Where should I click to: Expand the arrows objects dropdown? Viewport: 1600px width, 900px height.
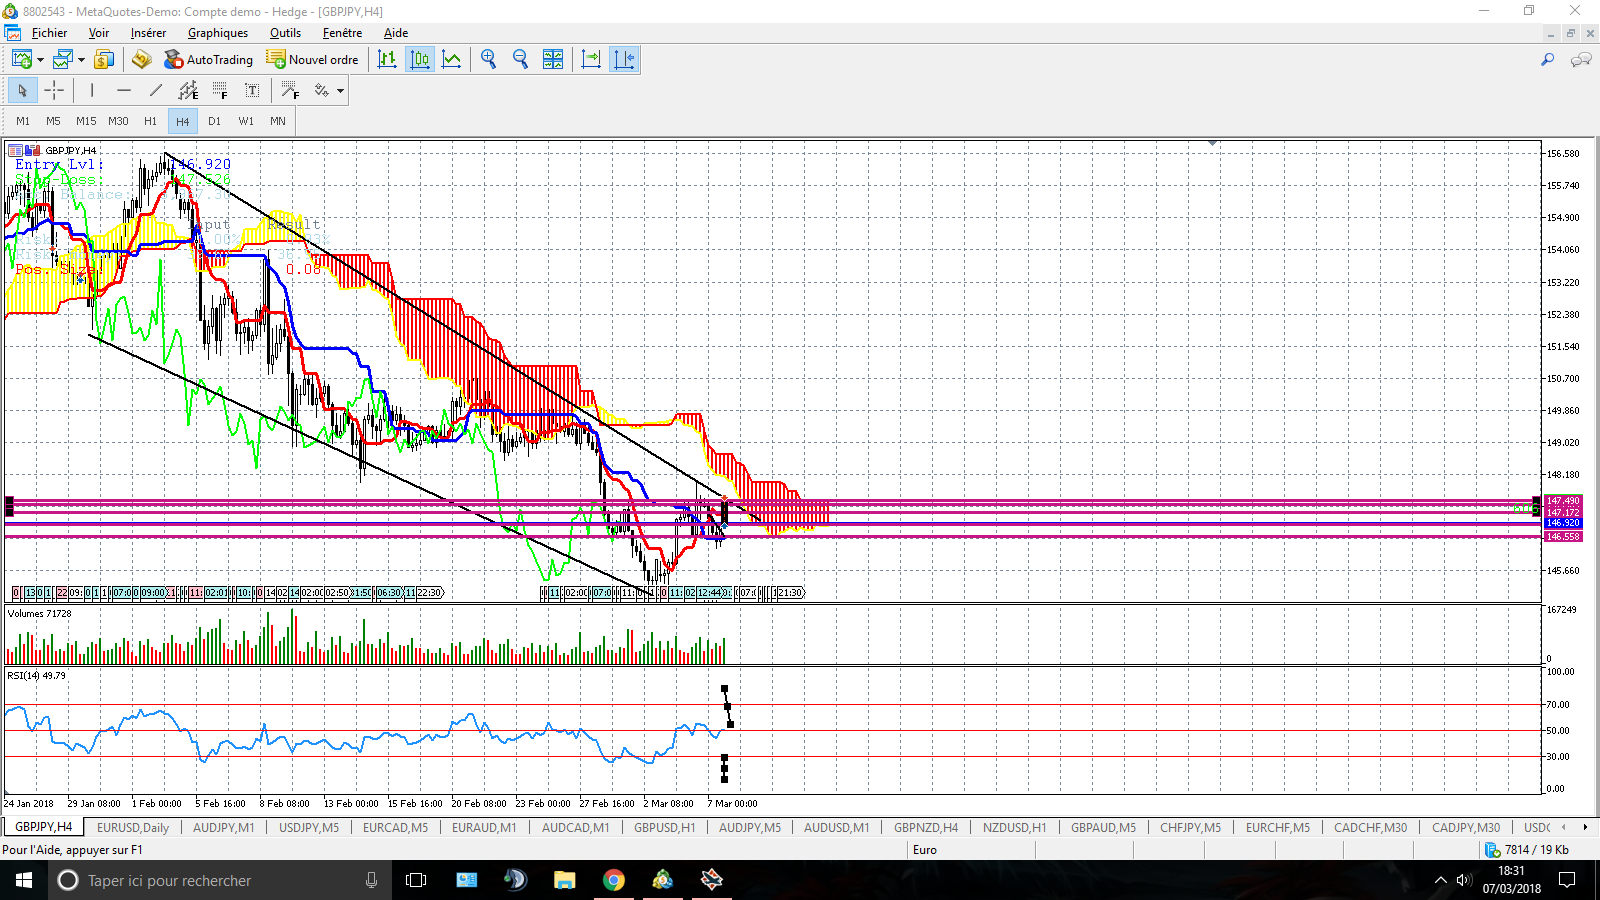(x=340, y=91)
